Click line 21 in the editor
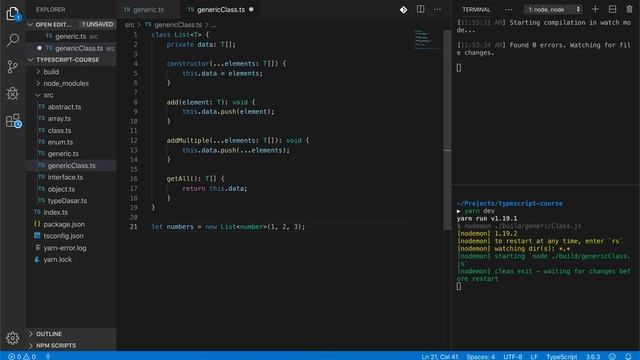Viewport: 640px width, 360px height. click(228, 227)
